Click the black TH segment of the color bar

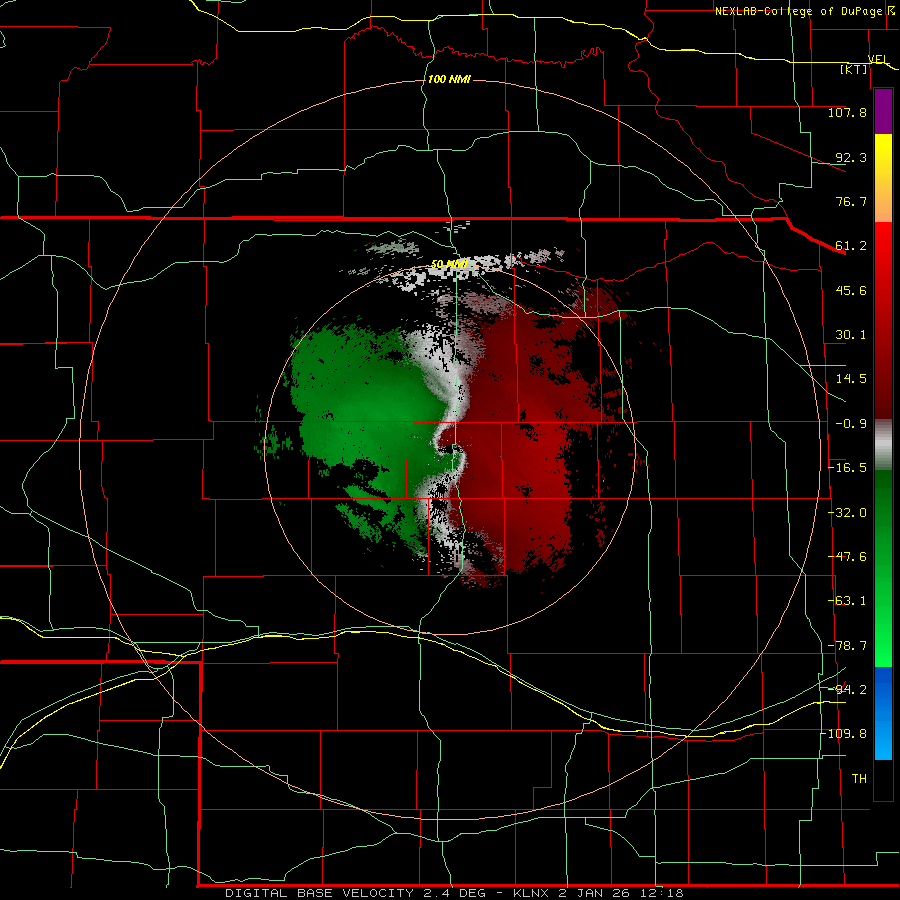[x=883, y=779]
